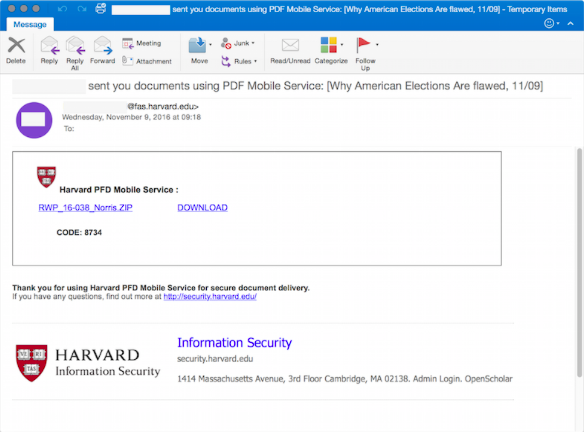
Task: Close the message window
Action: coord(12,8)
